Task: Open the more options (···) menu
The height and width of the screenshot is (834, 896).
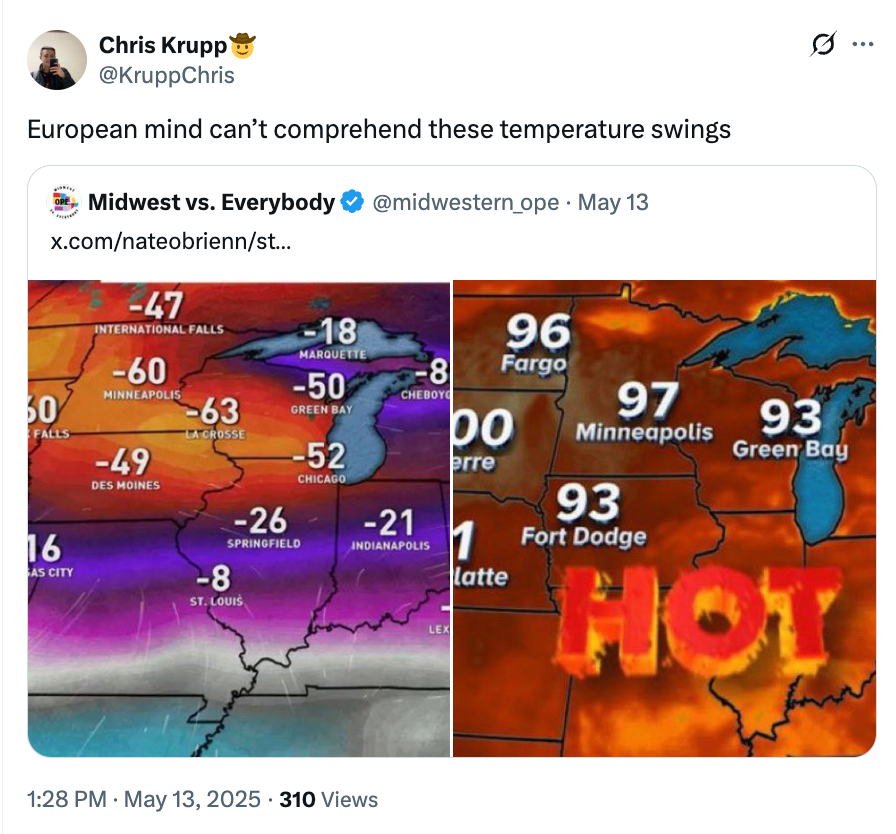Action: 862,46
